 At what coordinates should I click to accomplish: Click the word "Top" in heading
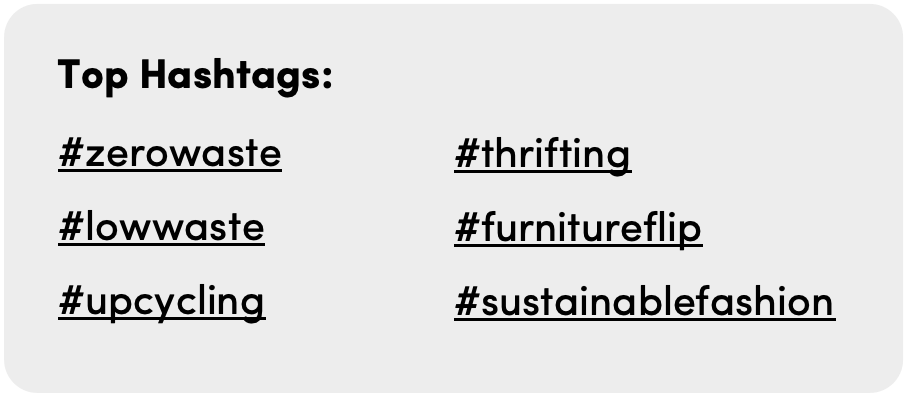[x=93, y=76]
